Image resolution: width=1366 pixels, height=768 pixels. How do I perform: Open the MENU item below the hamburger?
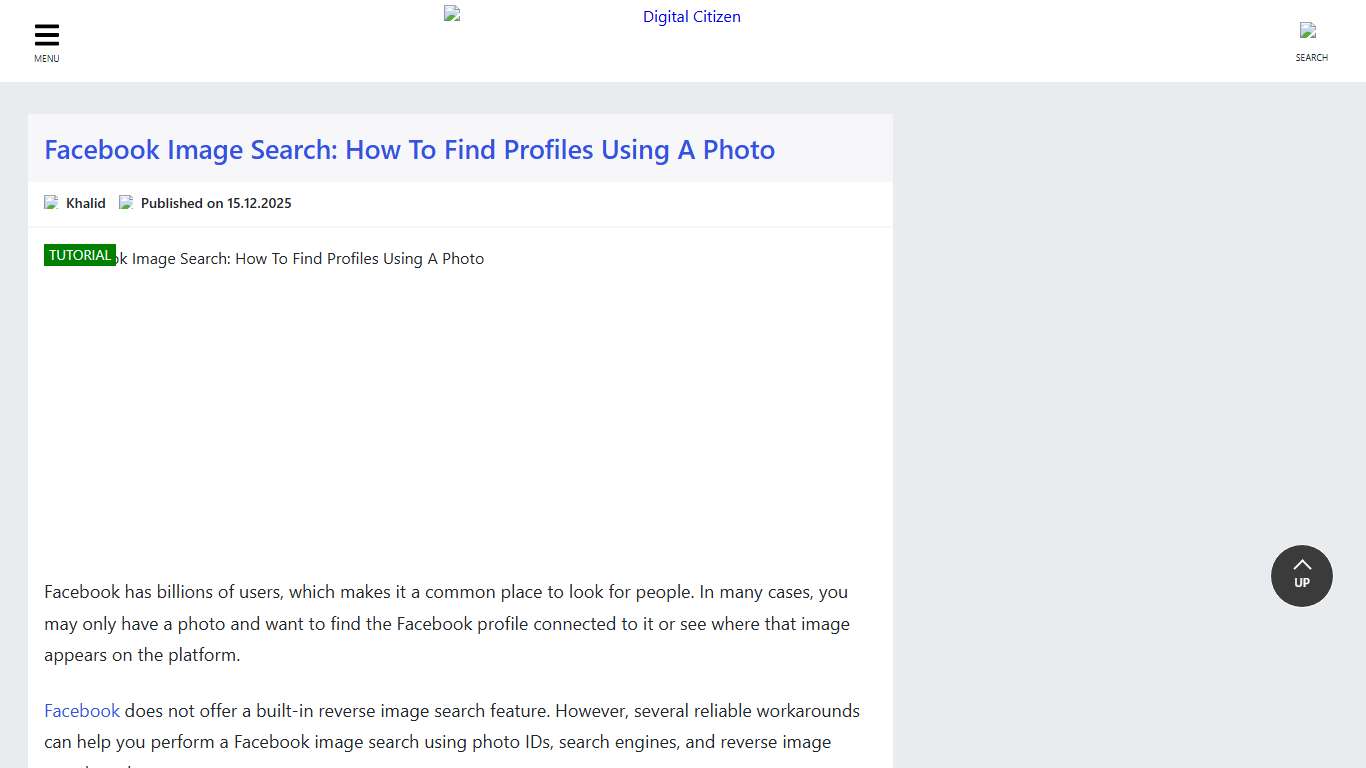click(x=46, y=58)
